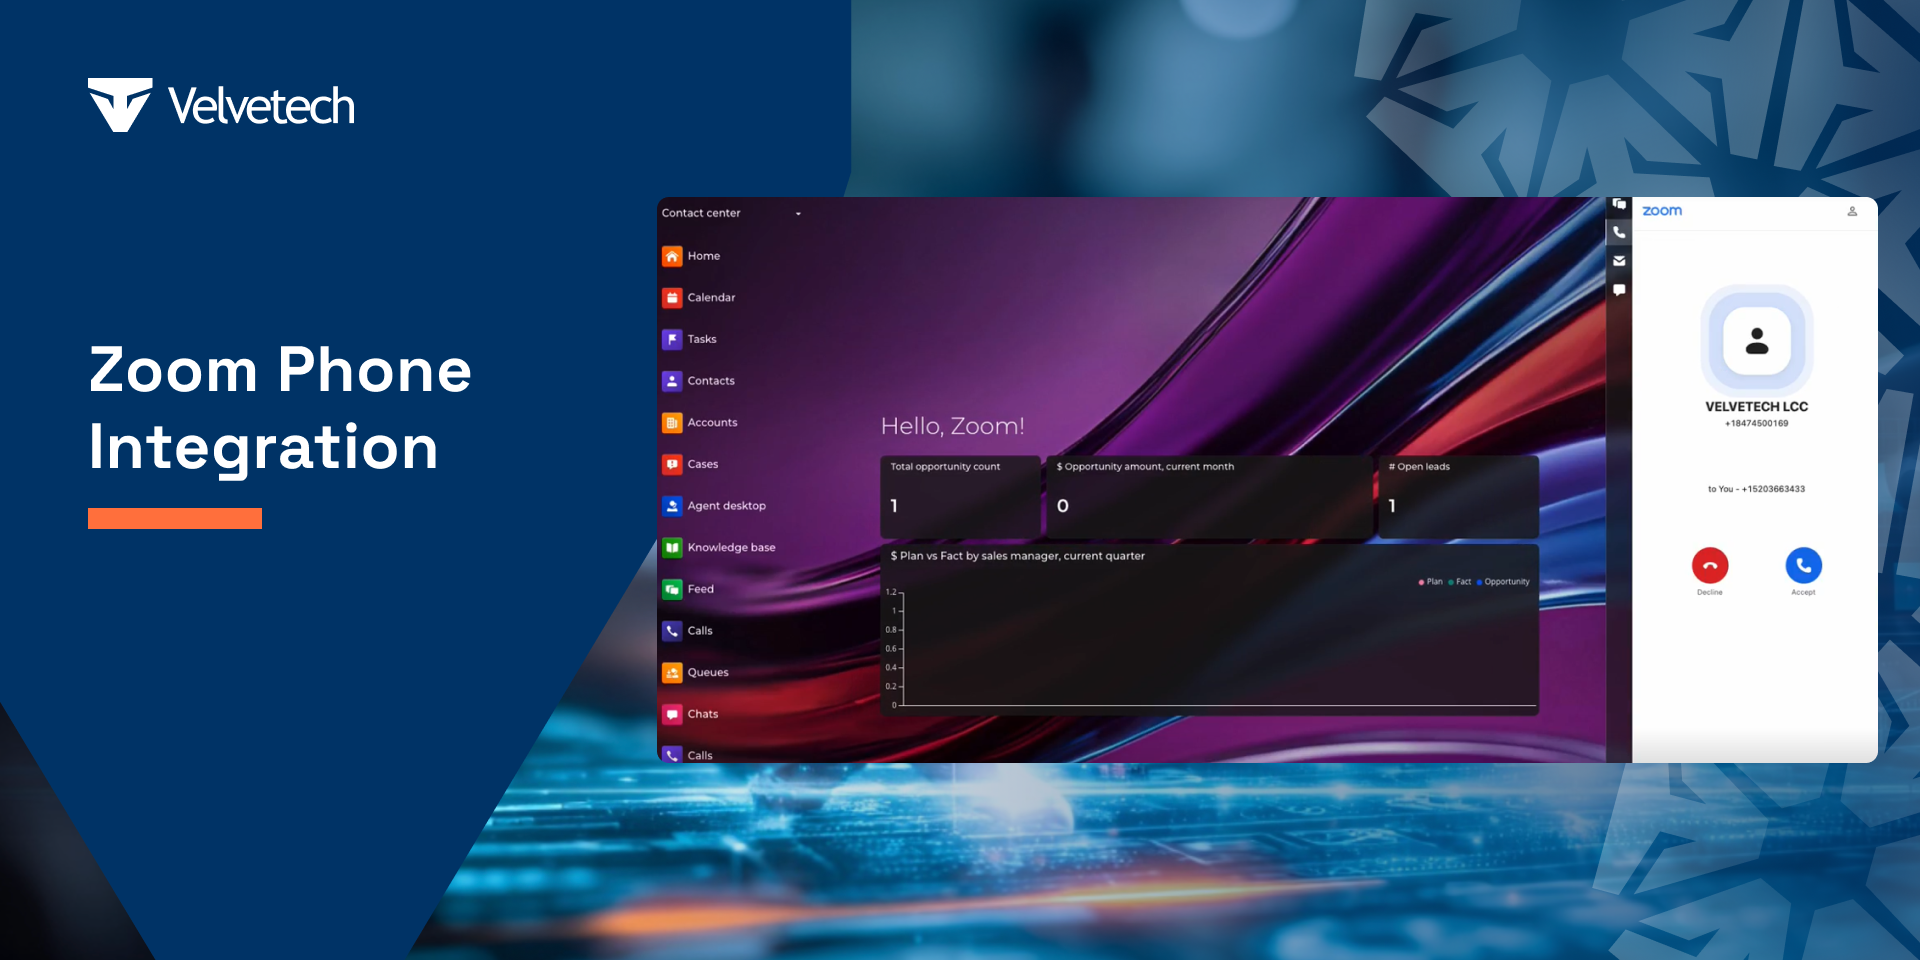Open the Zoom widget user profile icon

tap(1852, 211)
